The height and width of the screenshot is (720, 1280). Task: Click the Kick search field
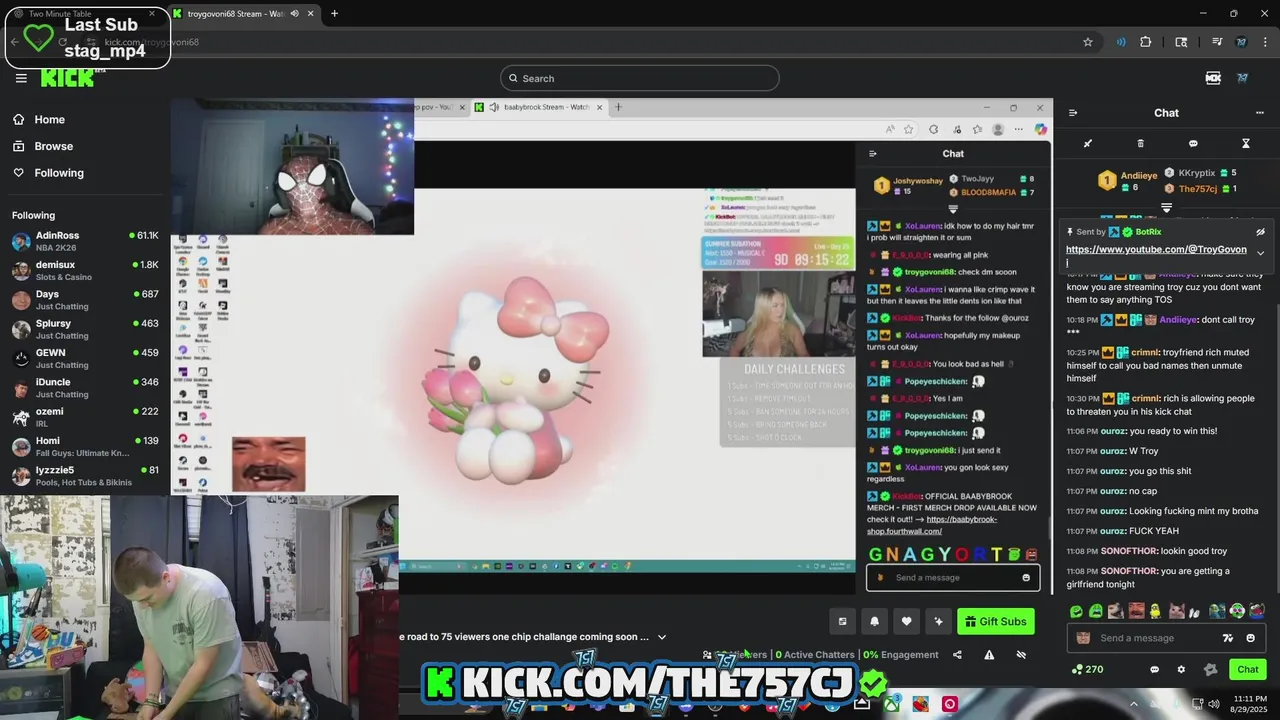pos(640,78)
